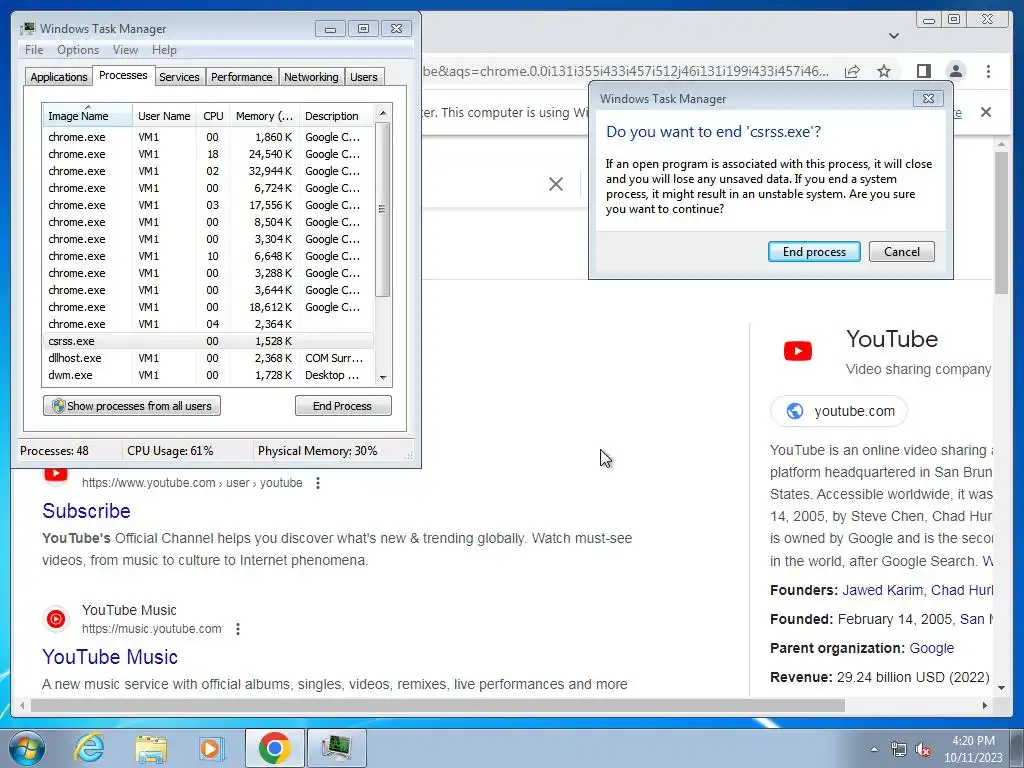Sort processes by CPU column

[x=214, y=116]
